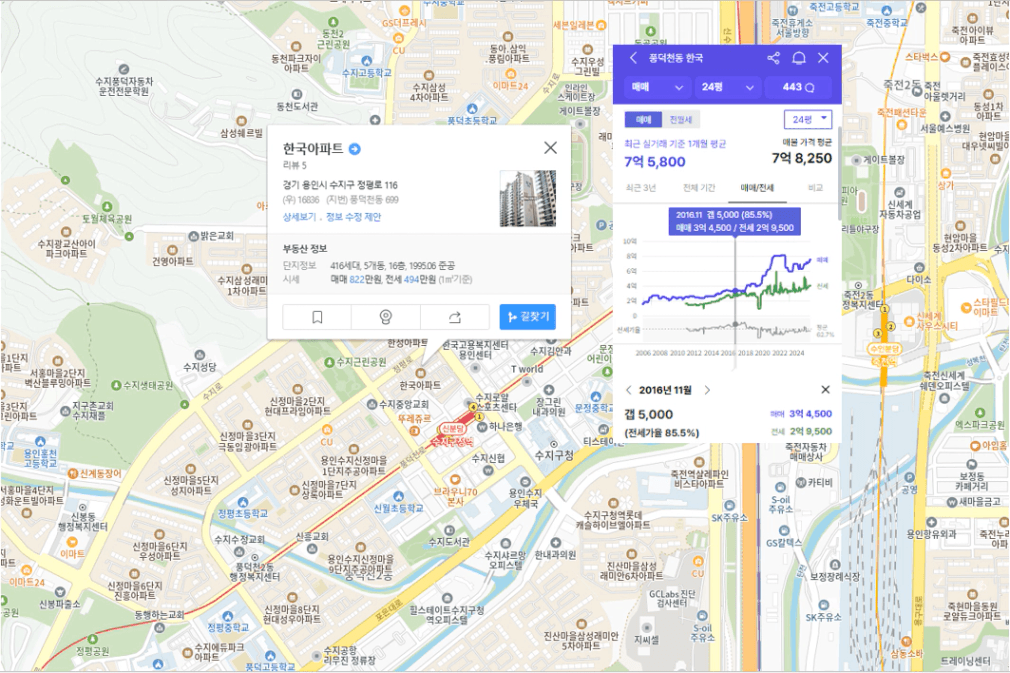Switch to 전월세 toggle option
Image resolution: width=1010 pixels, height=673 pixels.
[681, 119]
